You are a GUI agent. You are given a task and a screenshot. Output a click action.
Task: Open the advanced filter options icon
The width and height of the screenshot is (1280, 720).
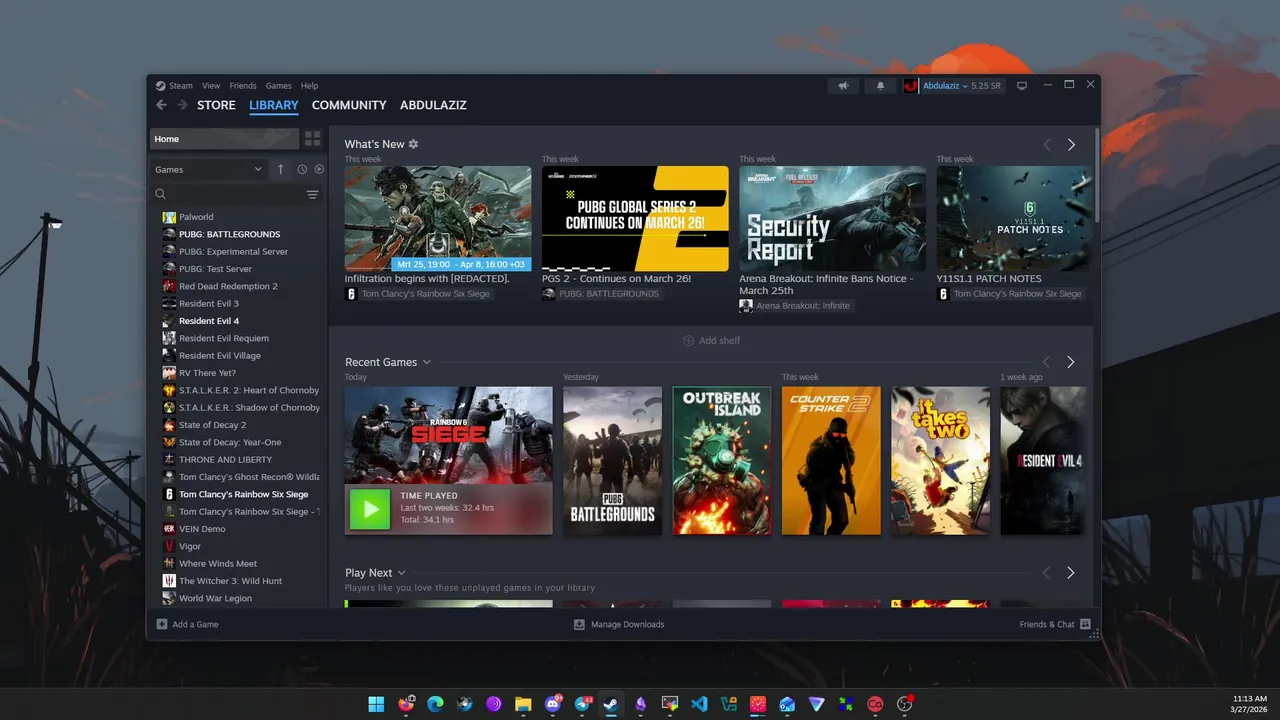point(312,195)
